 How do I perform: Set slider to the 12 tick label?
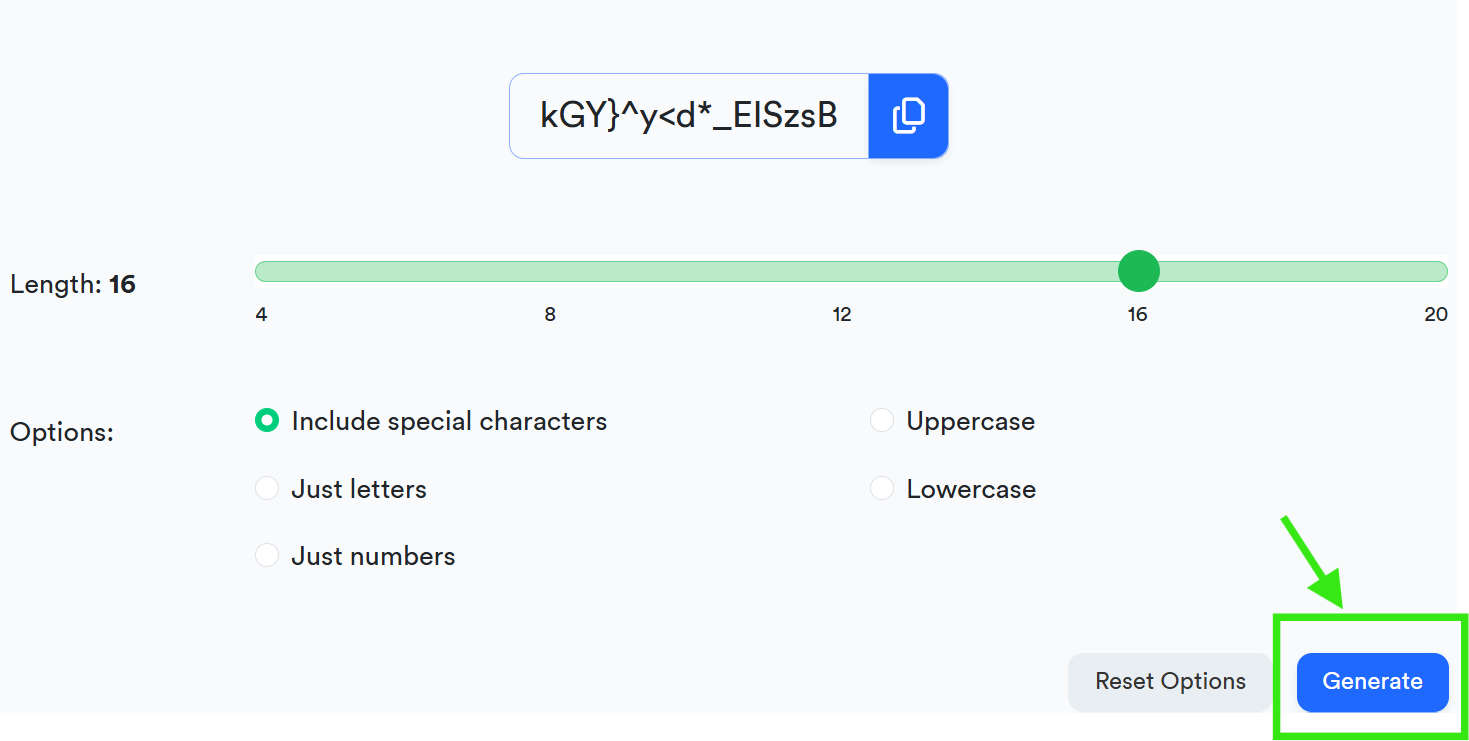[842, 315]
